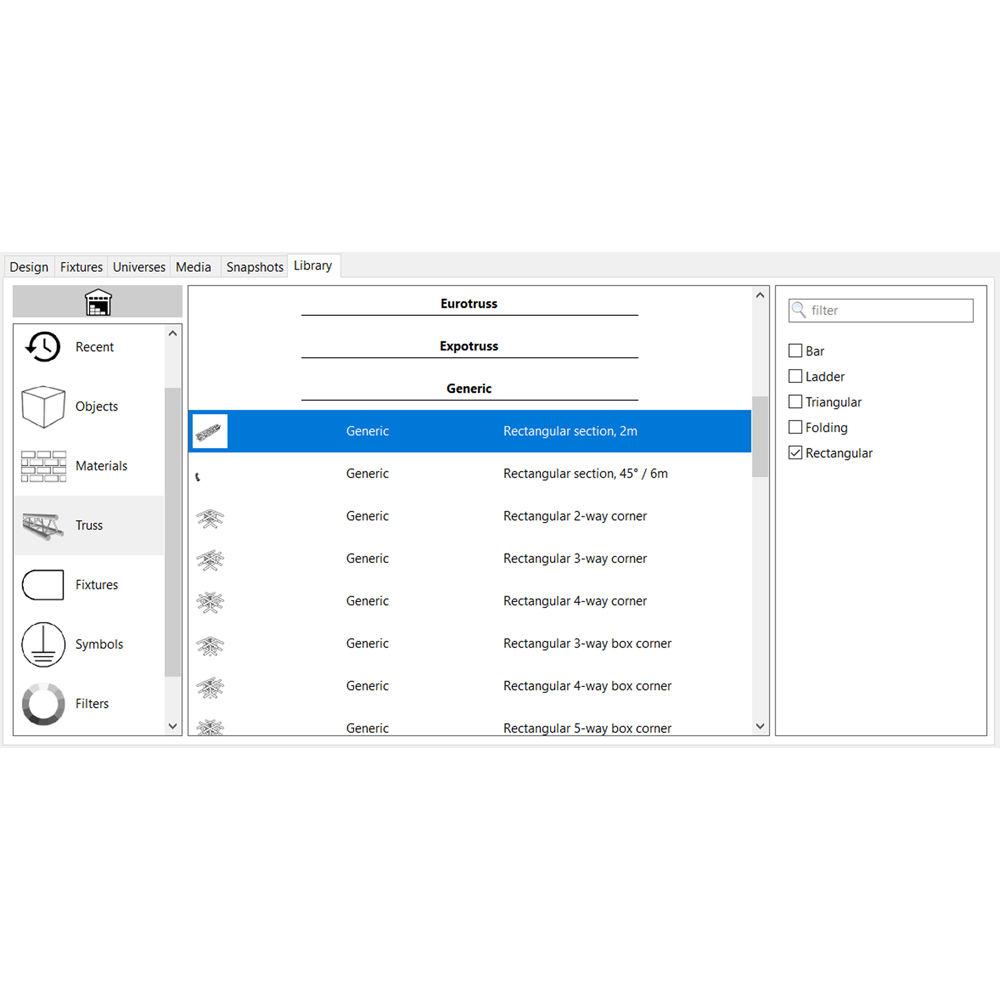
Task: Select the Recent category icon
Action: pyautogui.click(x=41, y=346)
